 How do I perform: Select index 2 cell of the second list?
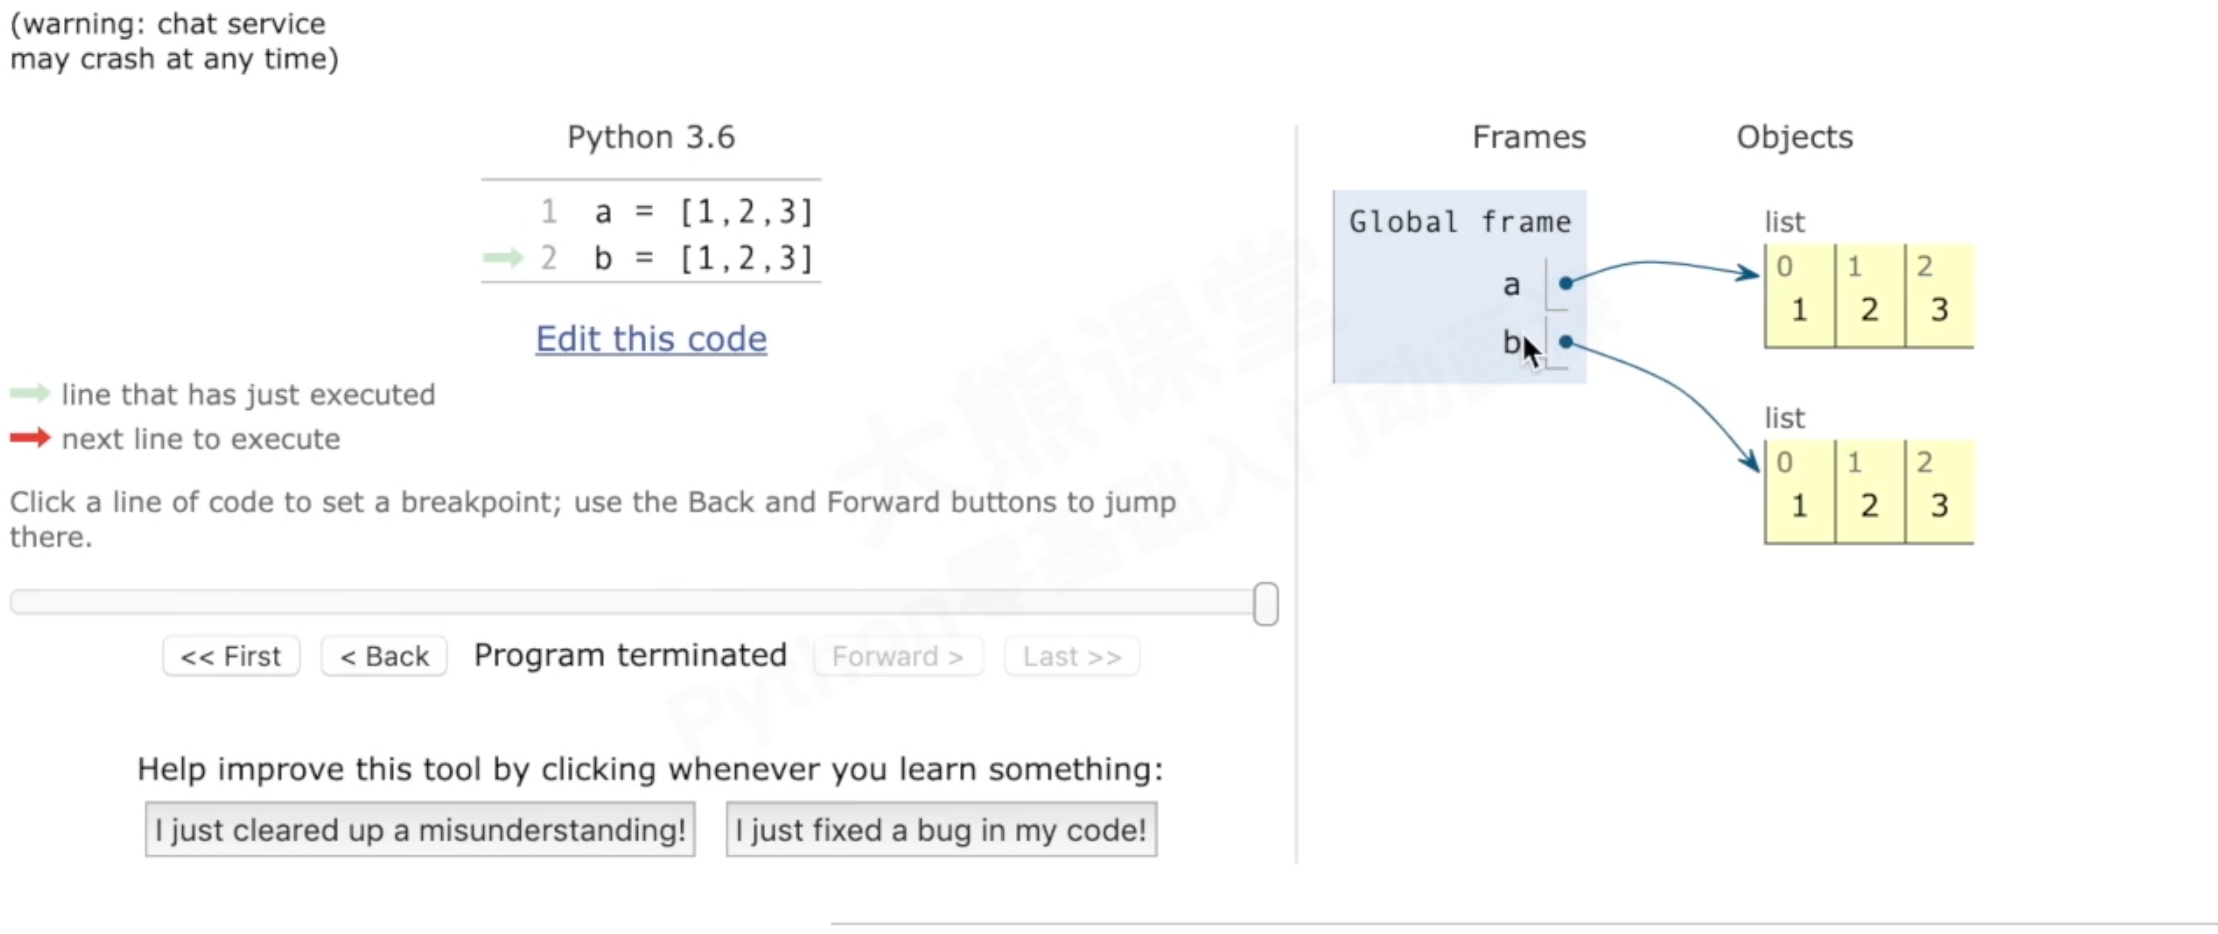(x=1939, y=493)
